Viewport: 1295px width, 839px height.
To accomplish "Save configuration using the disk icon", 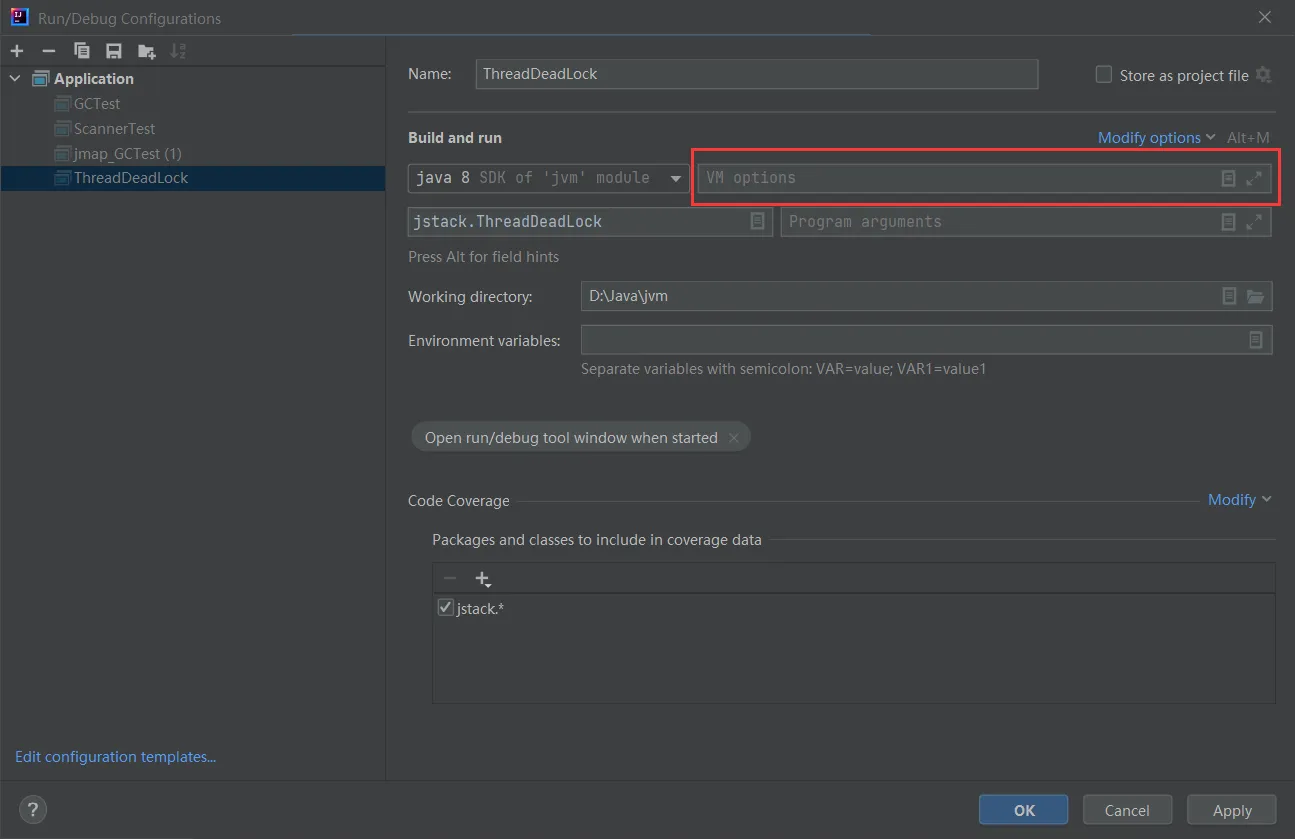I will (x=114, y=51).
